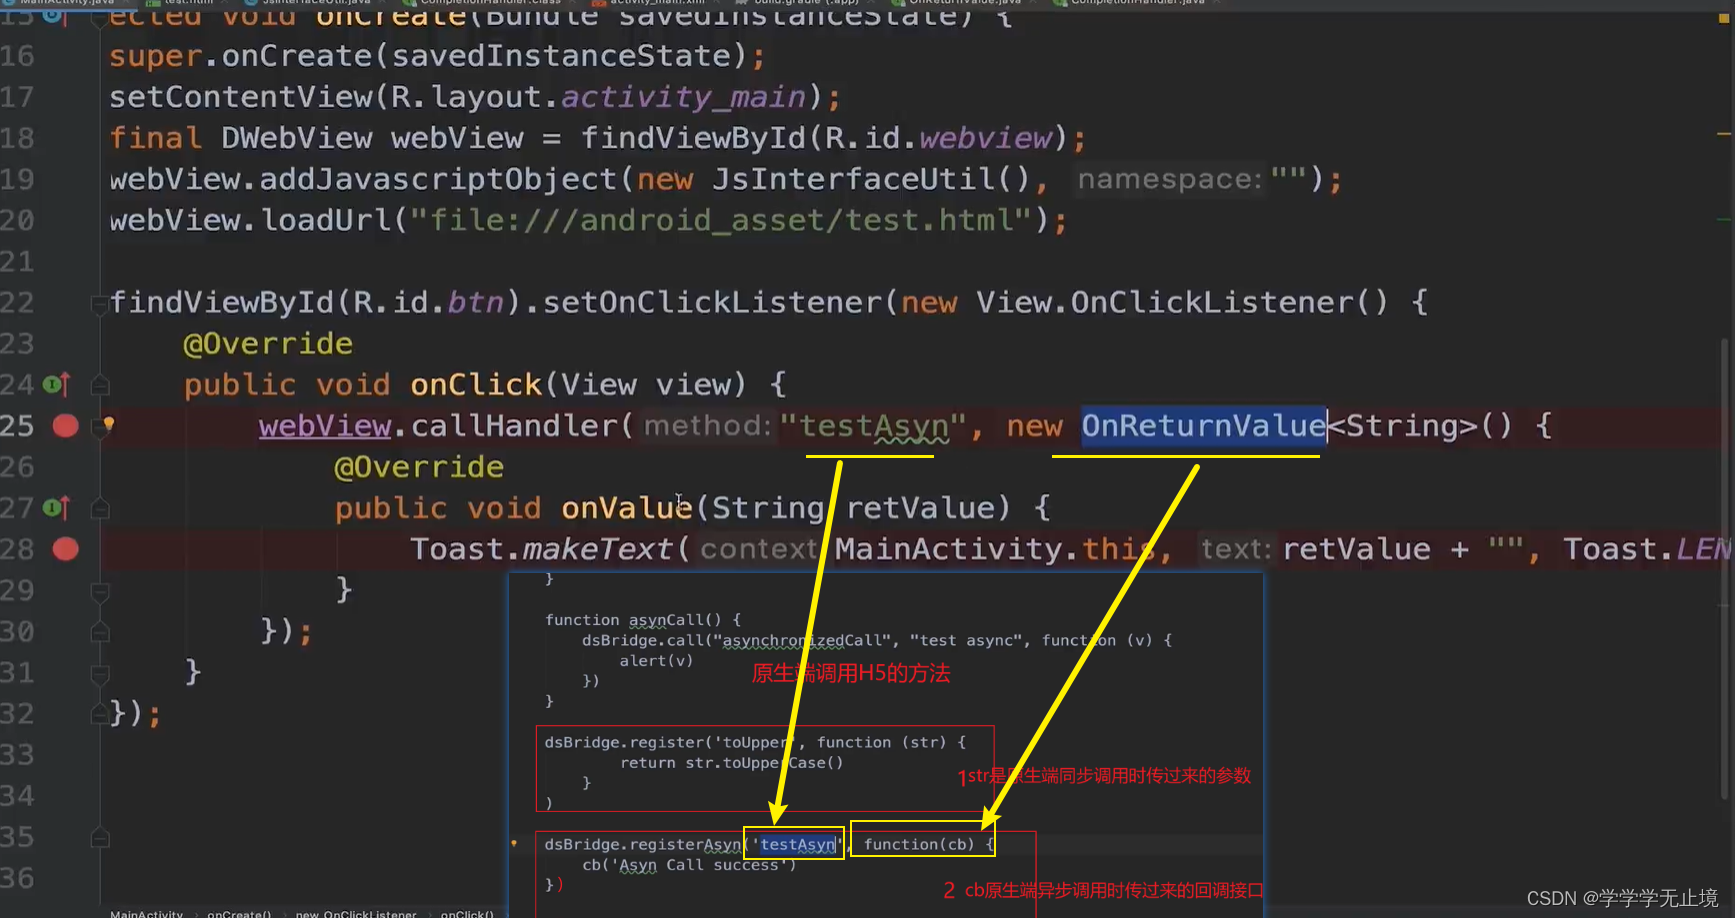Click the retValue argument in Toast.makeText
The width and height of the screenshot is (1735, 918).
[x=1356, y=549]
